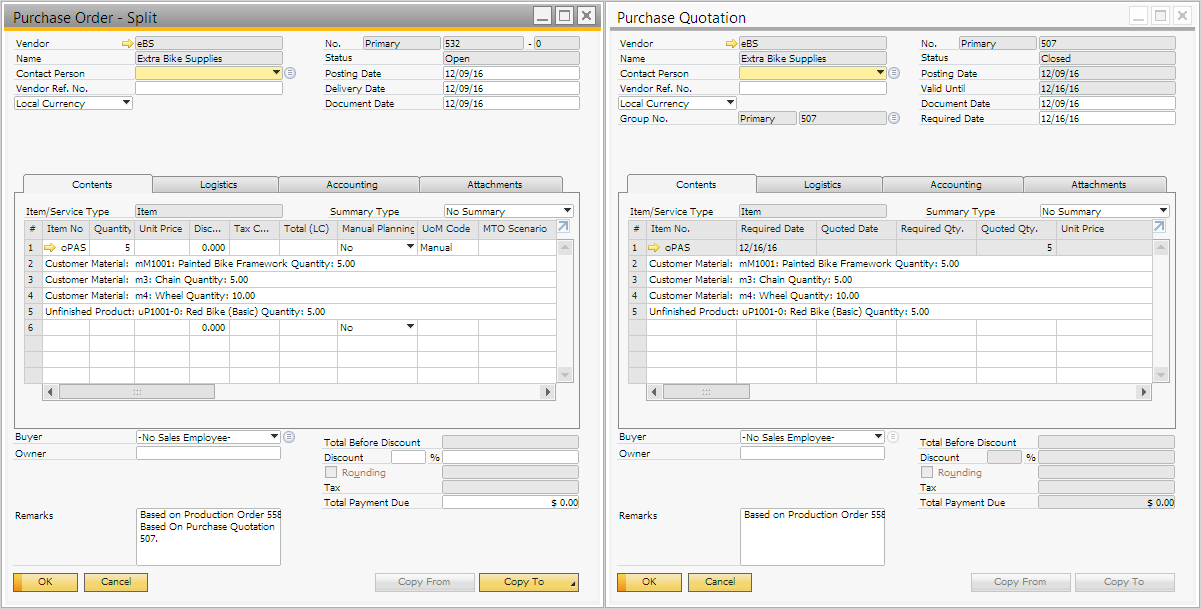Open oPAS item link arrow in Purchase Quotation grid
Image resolution: width=1201 pixels, height=609 pixels.
655,247
